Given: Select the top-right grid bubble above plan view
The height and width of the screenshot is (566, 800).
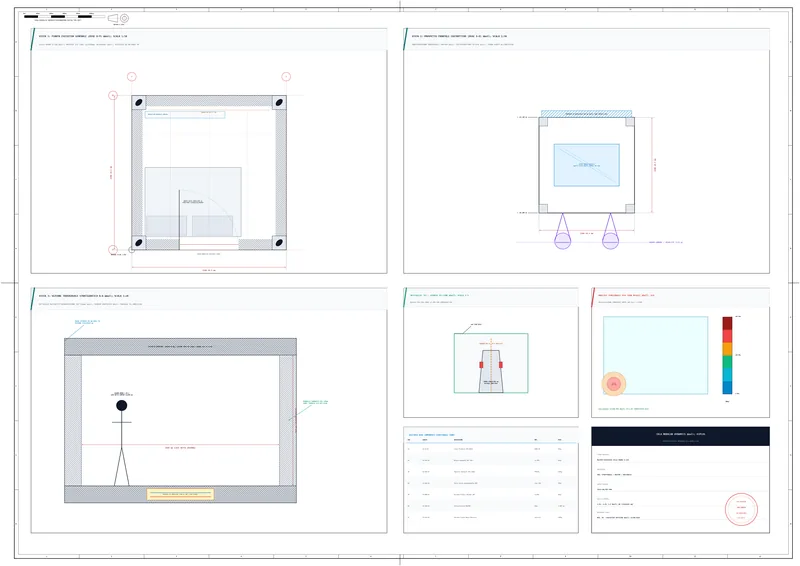Looking at the screenshot, I should (286, 77).
